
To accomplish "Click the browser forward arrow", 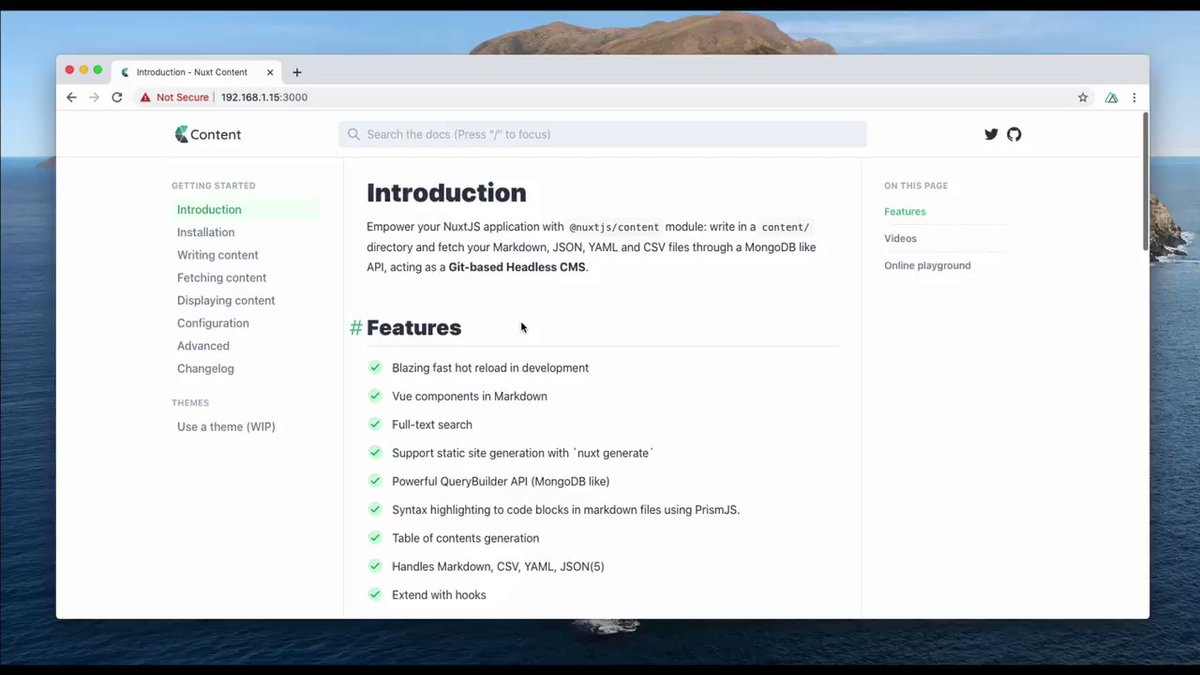I will coord(94,97).
